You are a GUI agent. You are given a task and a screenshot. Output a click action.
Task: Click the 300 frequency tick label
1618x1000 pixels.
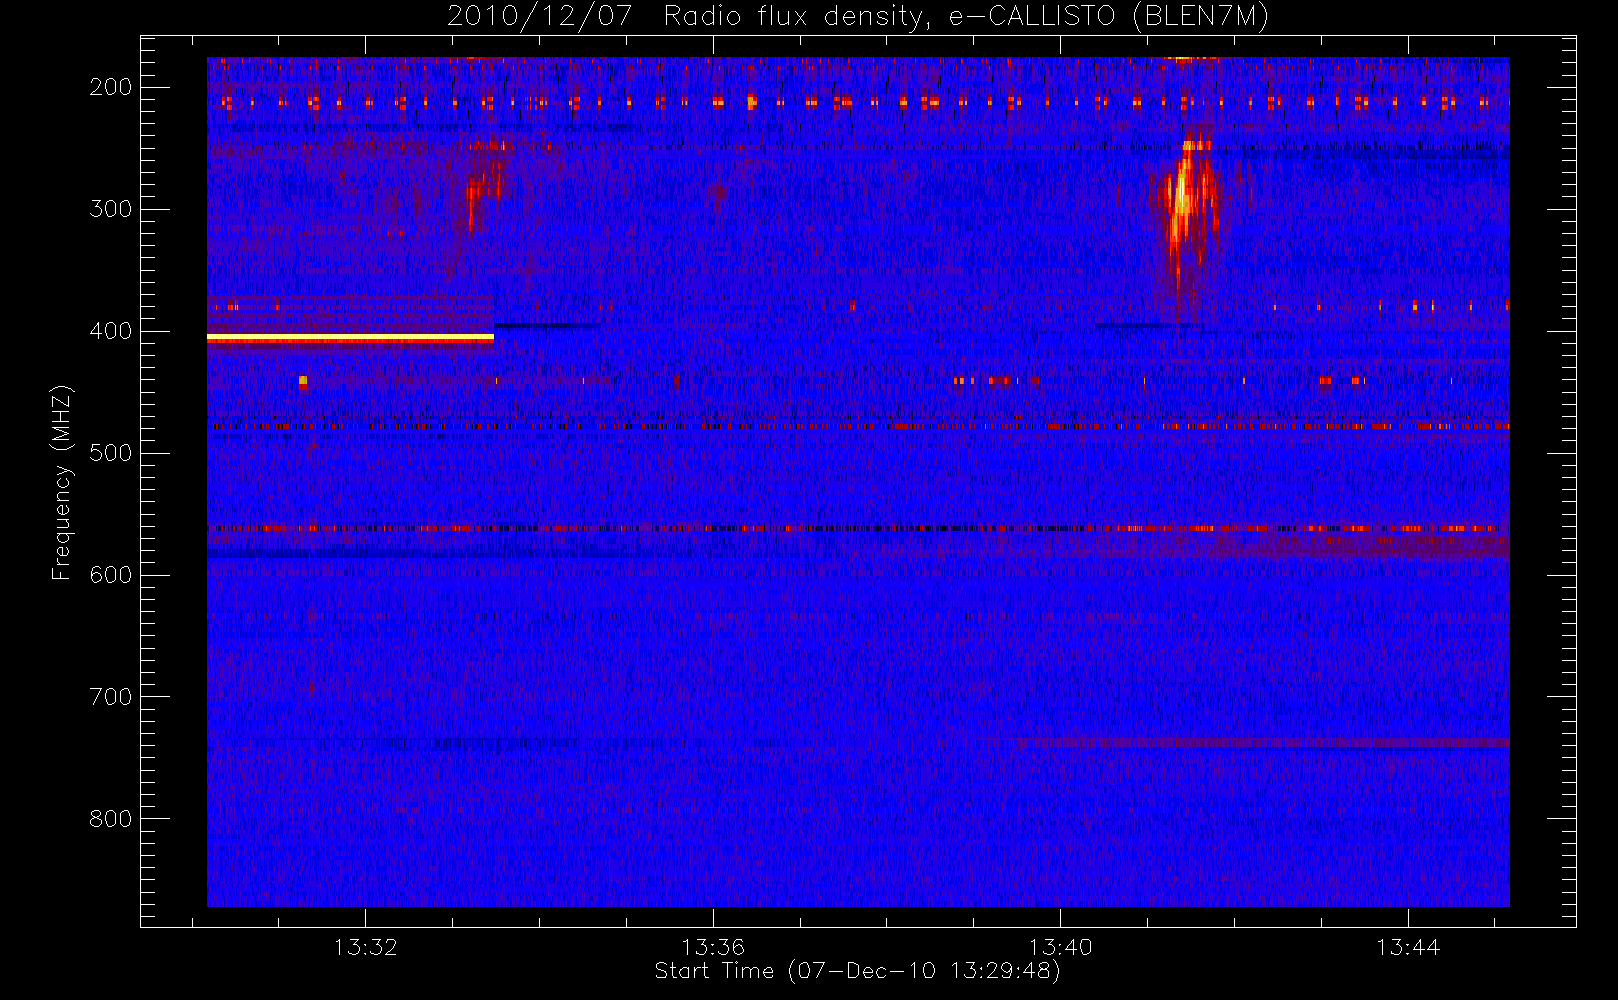(111, 209)
